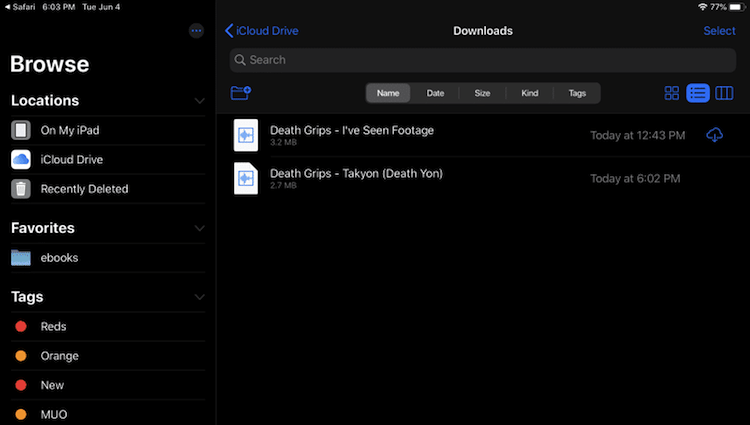Image resolution: width=750 pixels, height=425 pixels.
Task: Sort files by Size
Action: 482,93
